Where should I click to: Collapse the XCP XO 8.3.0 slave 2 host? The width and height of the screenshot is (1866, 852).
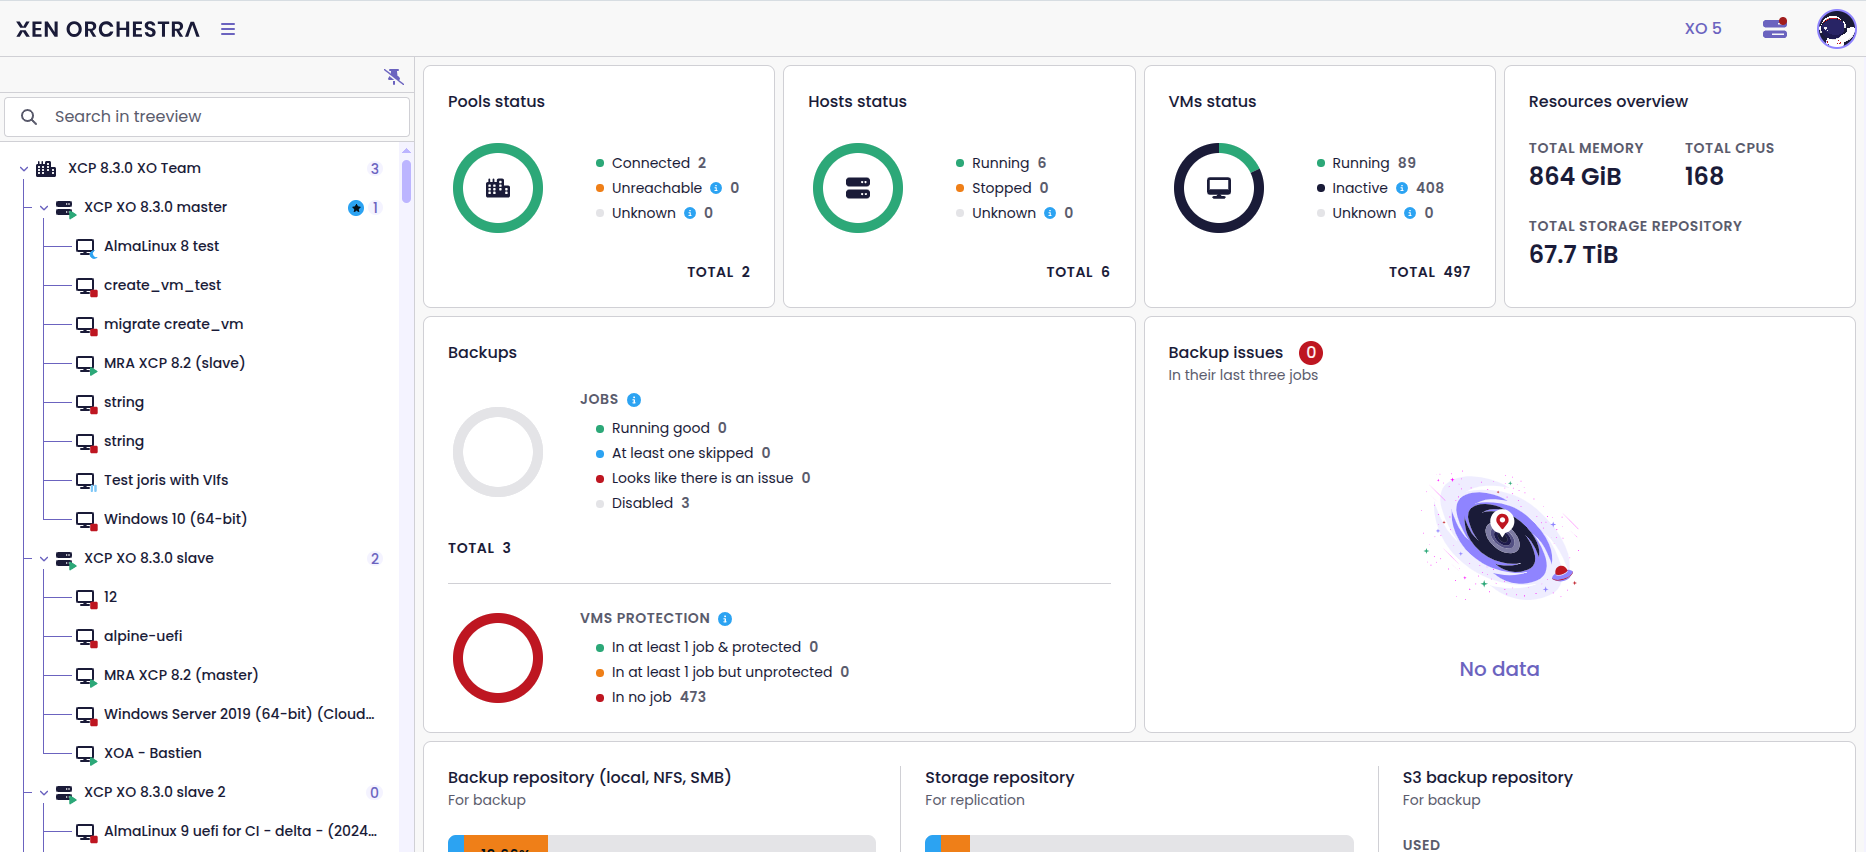pyautogui.click(x=44, y=793)
